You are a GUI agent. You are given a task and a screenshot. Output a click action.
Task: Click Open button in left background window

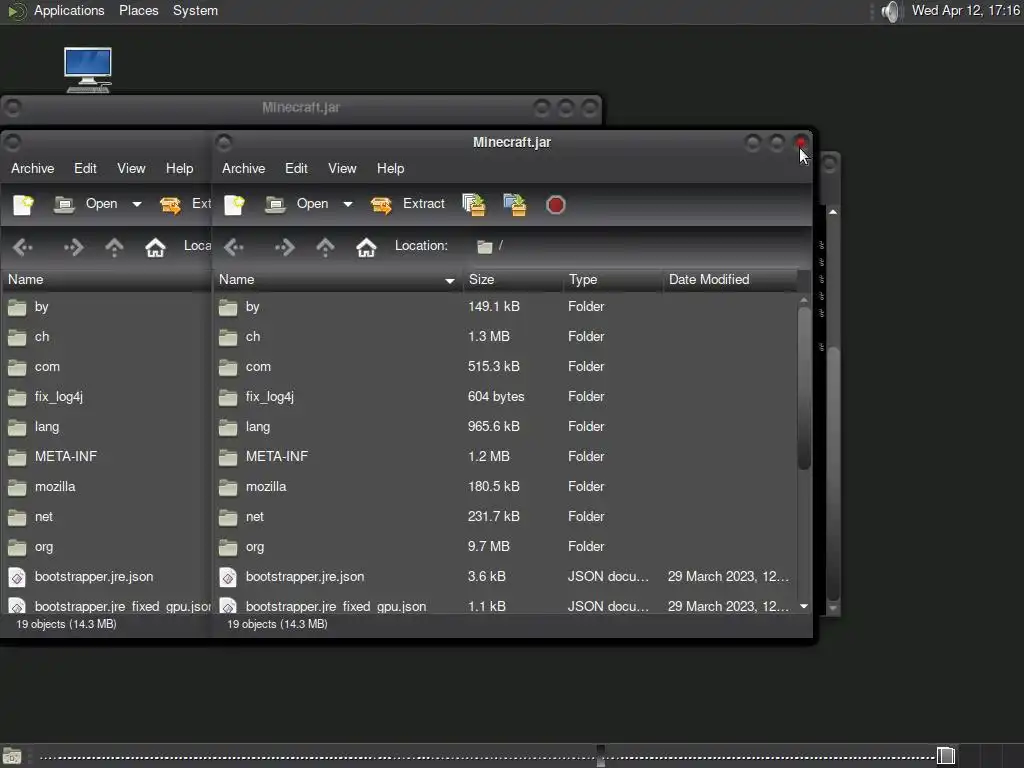87,204
